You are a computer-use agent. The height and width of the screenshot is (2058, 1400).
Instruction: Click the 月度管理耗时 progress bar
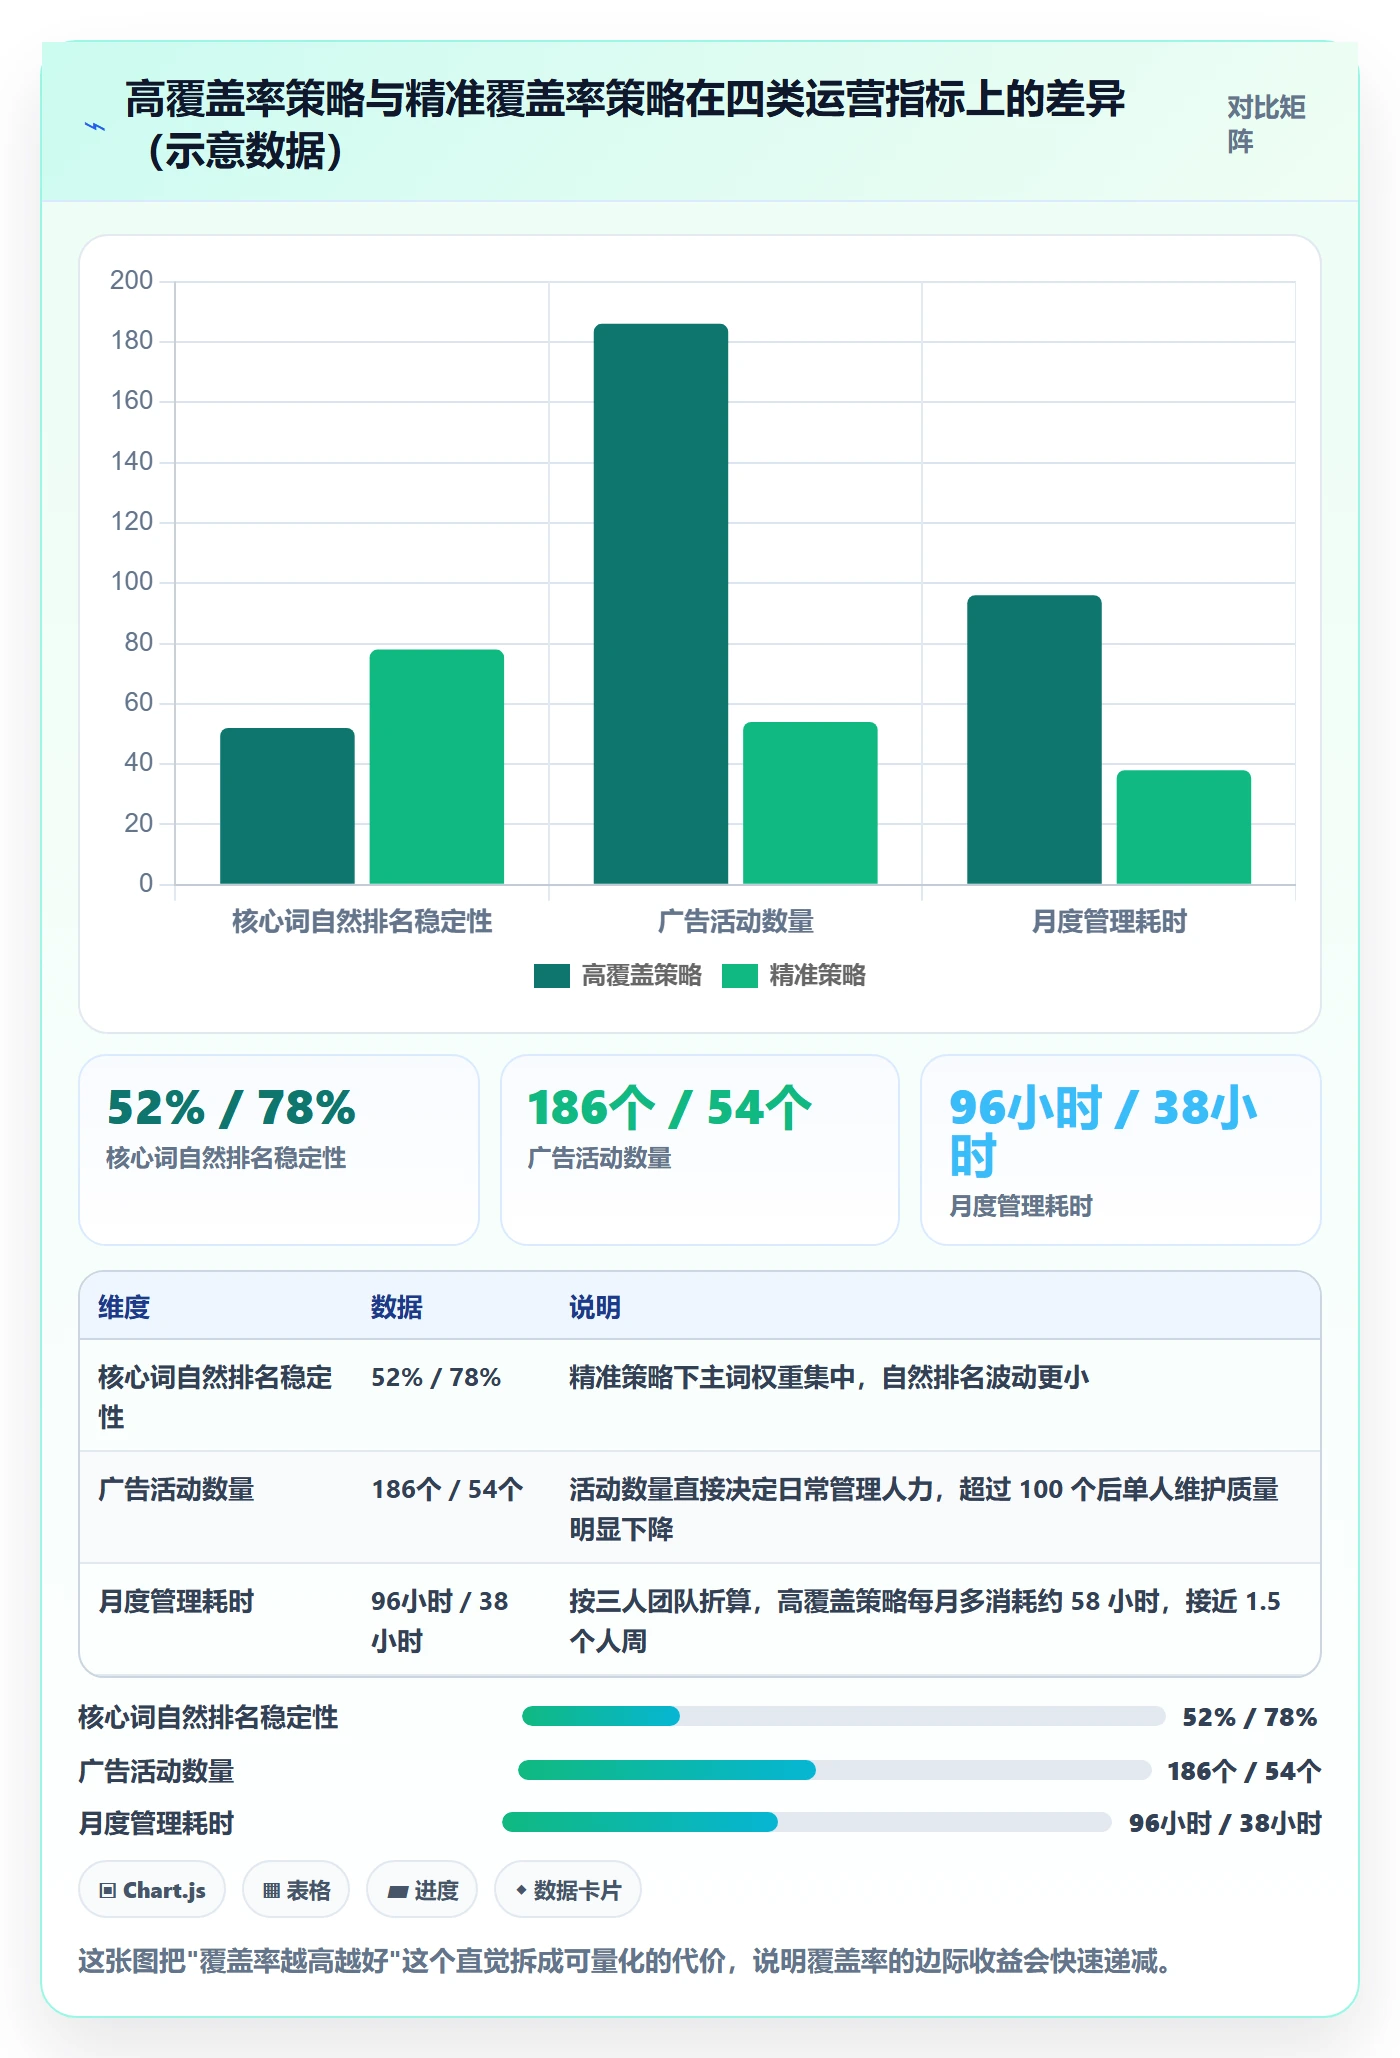[806, 1823]
